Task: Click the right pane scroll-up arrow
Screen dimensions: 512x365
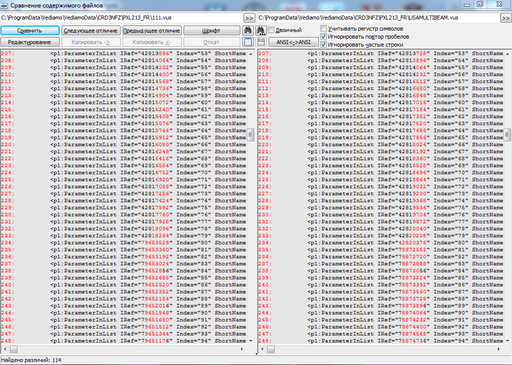Action: tap(508, 54)
